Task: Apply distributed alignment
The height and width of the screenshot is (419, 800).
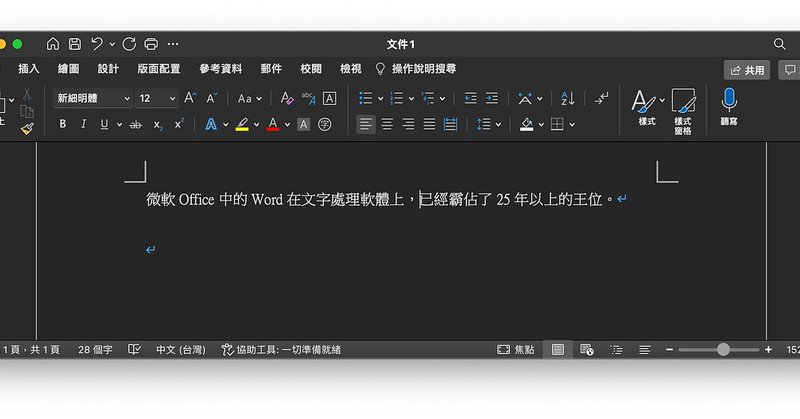Action: (x=451, y=125)
